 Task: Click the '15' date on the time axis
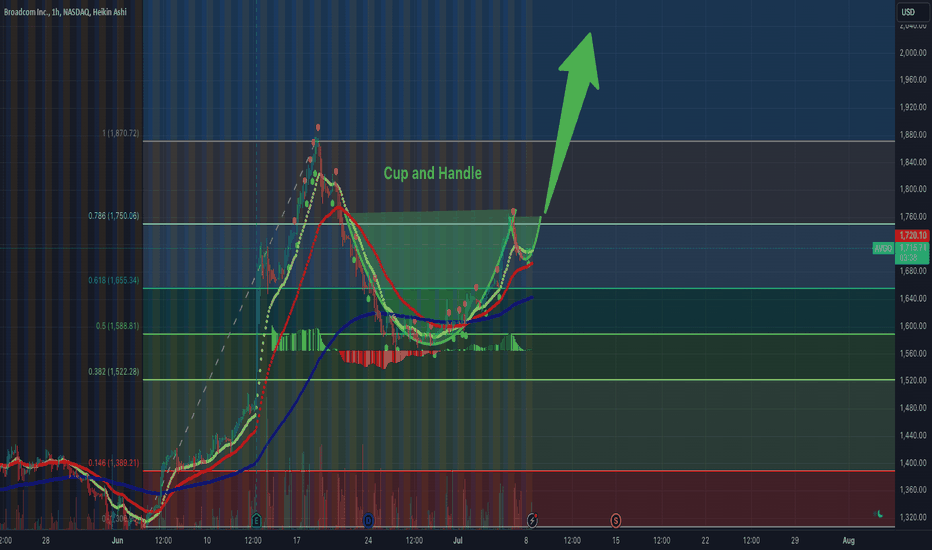coord(616,540)
